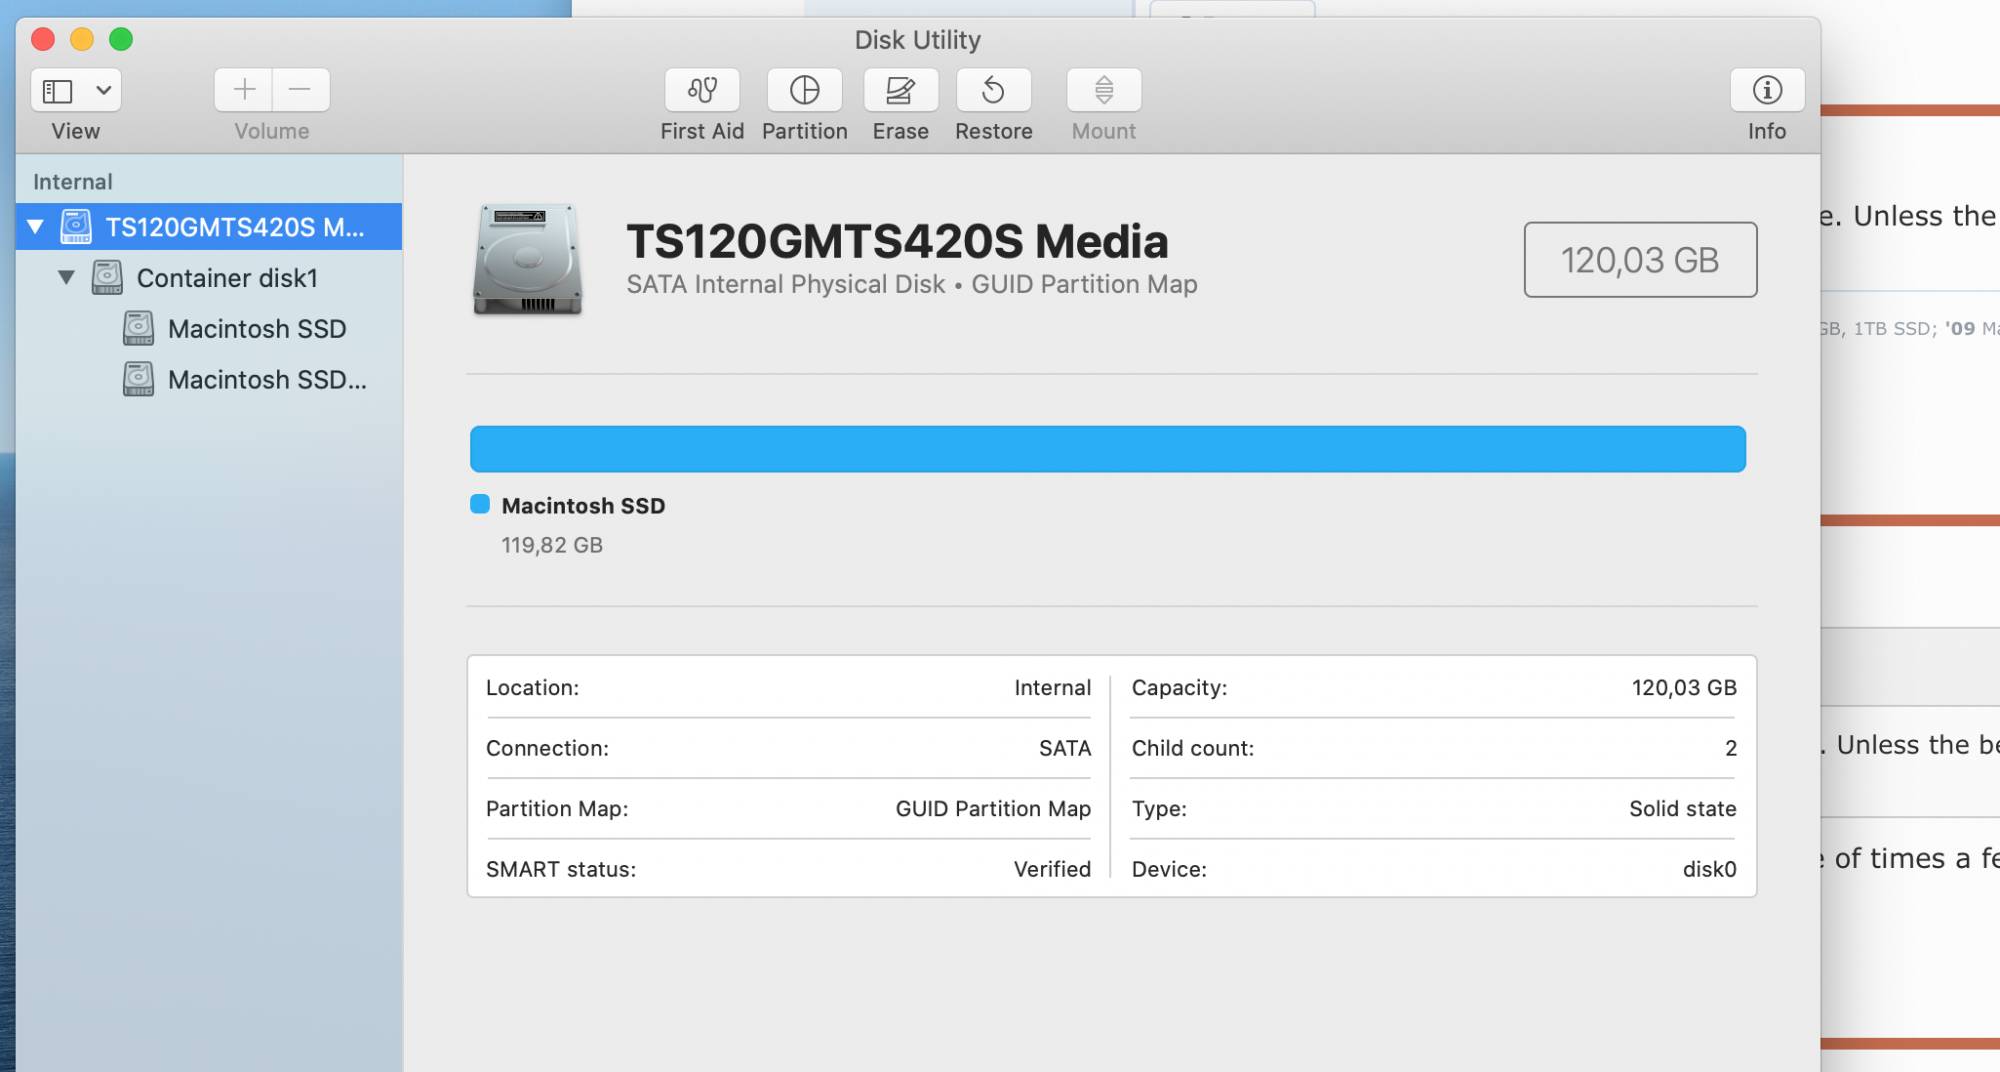
Task: Open the Partition pie icon
Action: (804, 90)
